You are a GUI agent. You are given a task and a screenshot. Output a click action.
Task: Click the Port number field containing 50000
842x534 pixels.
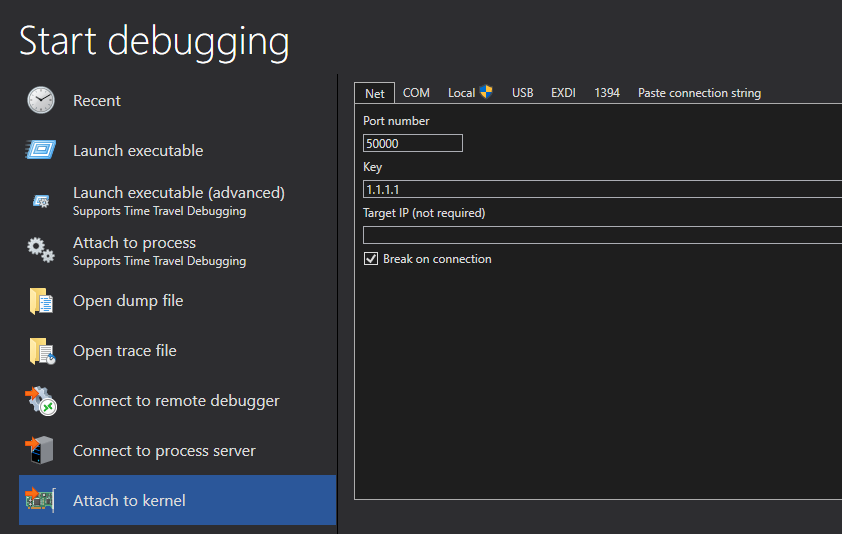tap(412, 143)
